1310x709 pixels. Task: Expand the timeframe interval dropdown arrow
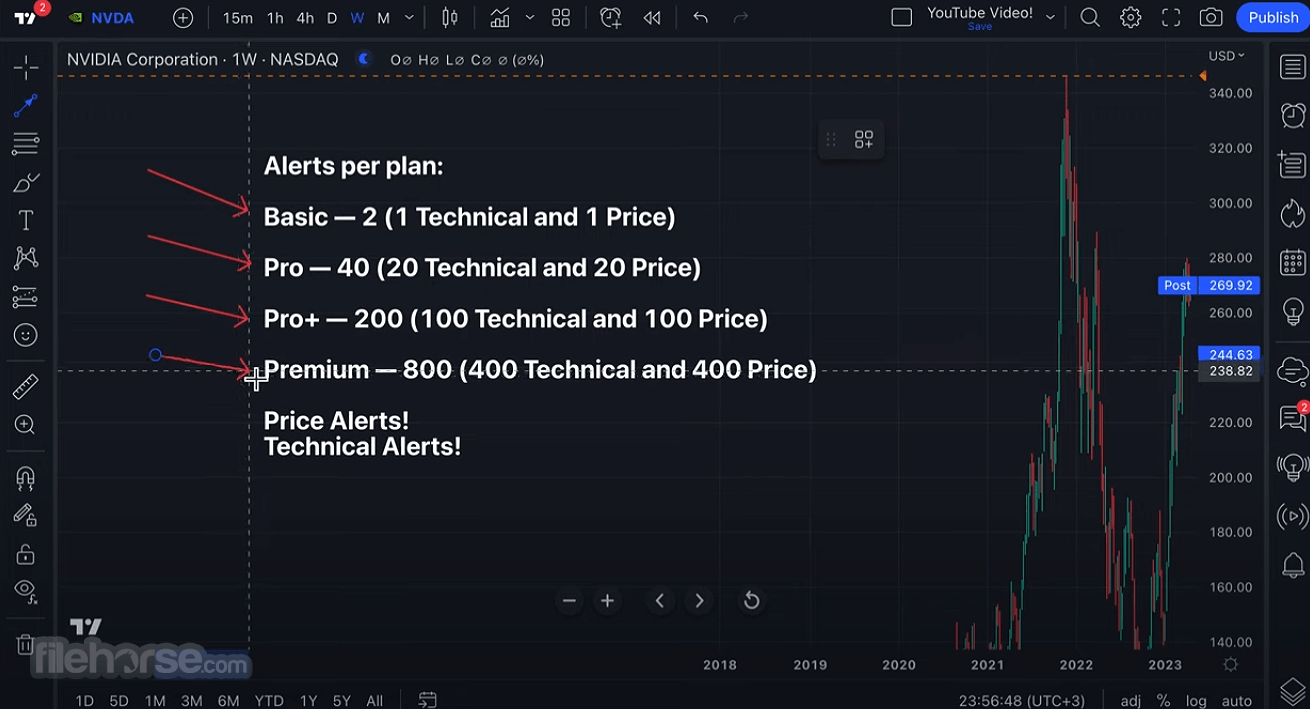click(409, 18)
